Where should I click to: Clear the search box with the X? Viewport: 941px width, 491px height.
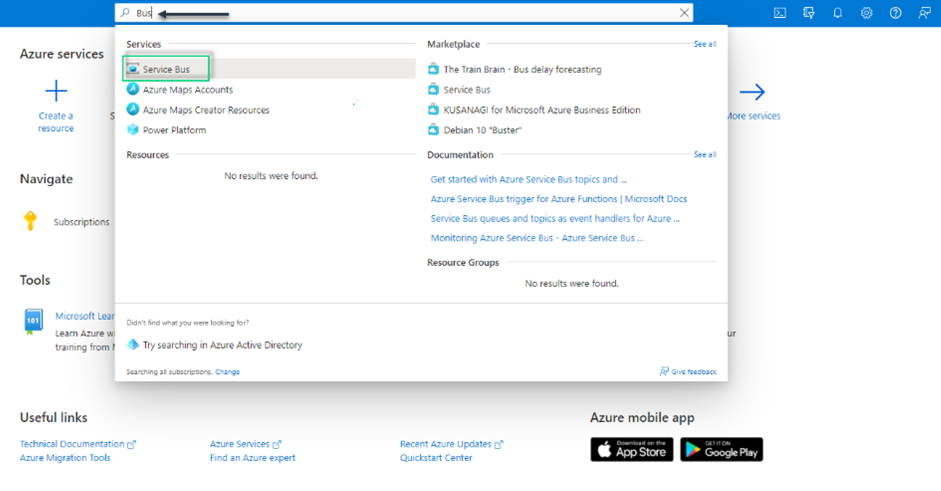(684, 13)
